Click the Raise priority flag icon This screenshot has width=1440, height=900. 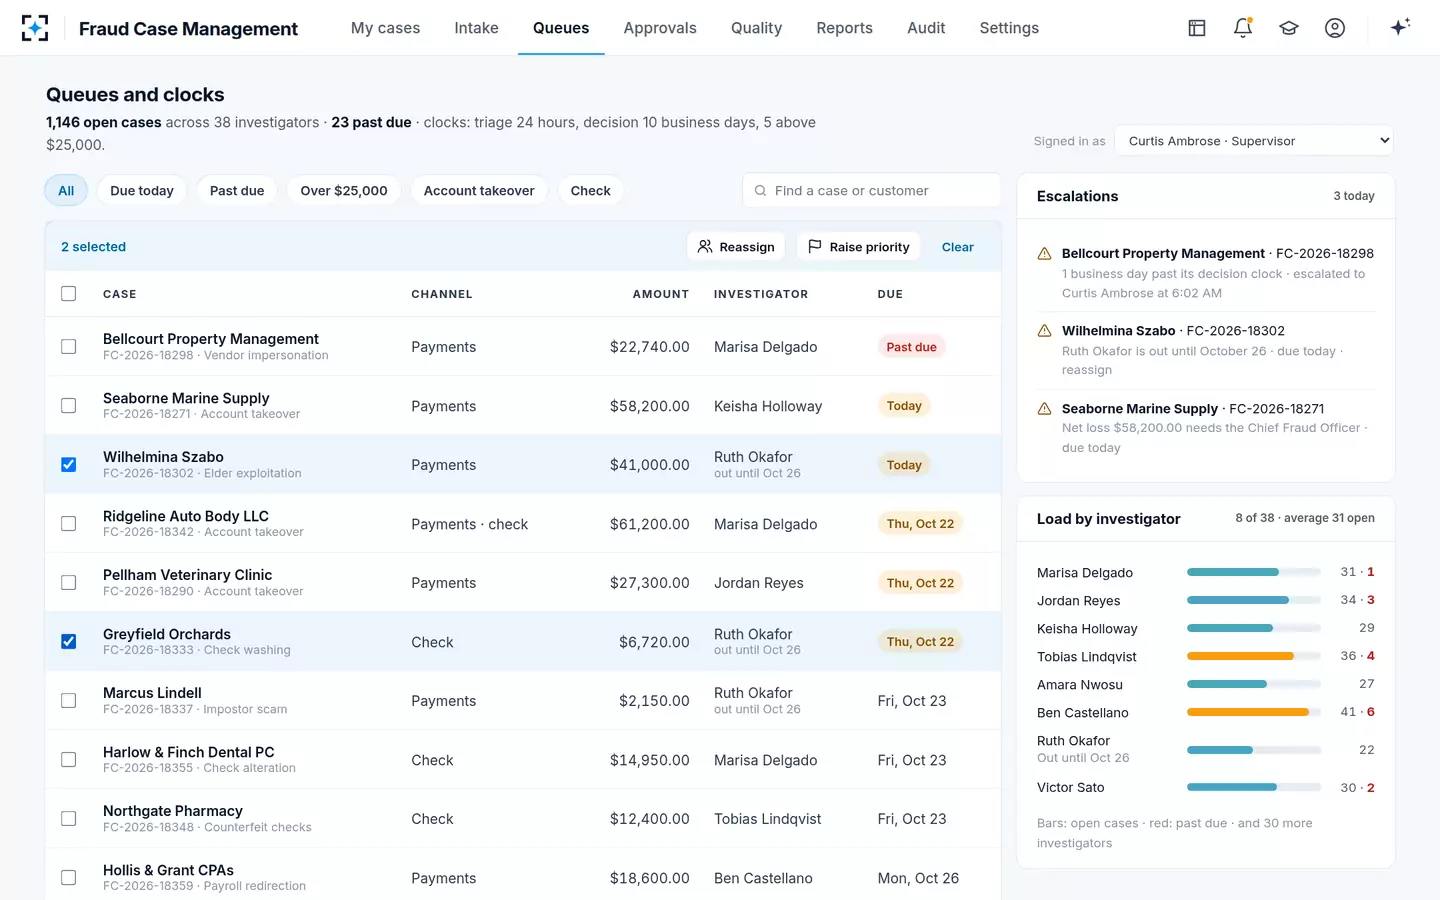[x=815, y=246]
